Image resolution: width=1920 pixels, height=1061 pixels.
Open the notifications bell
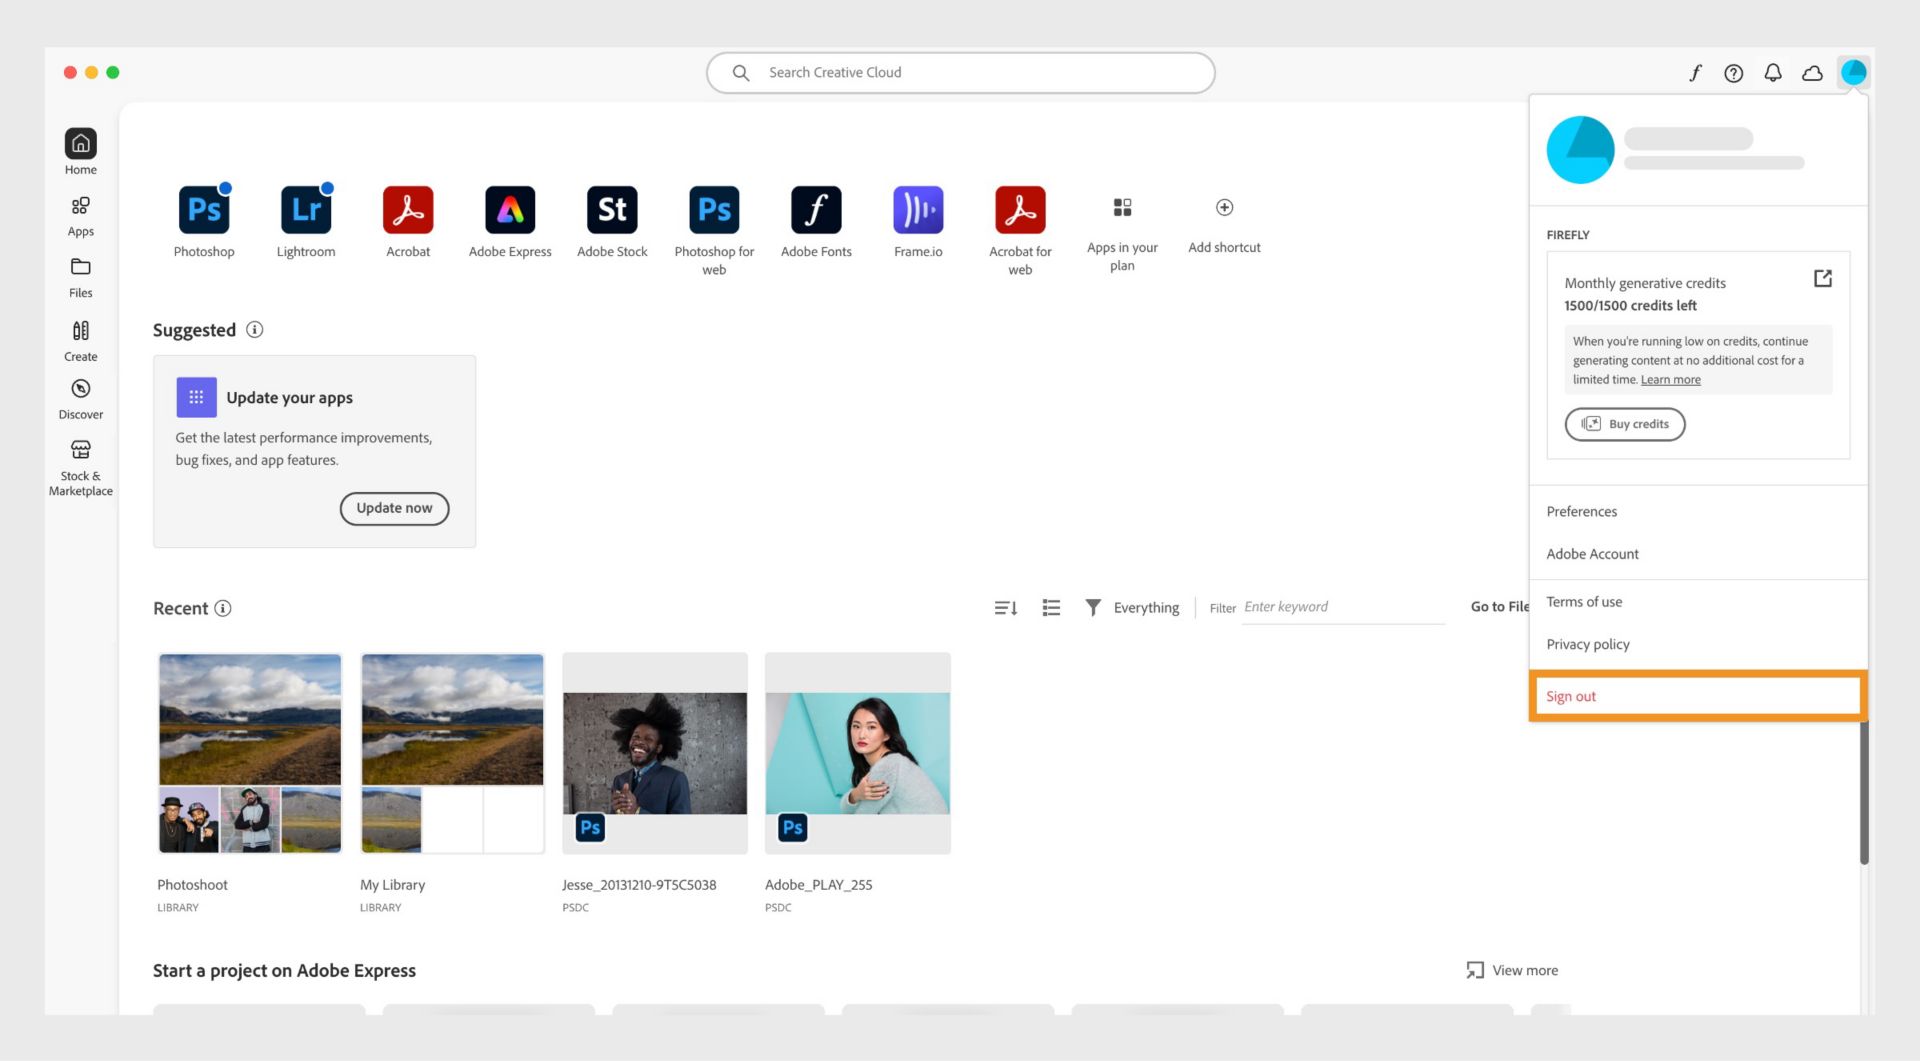pos(1773,72)
